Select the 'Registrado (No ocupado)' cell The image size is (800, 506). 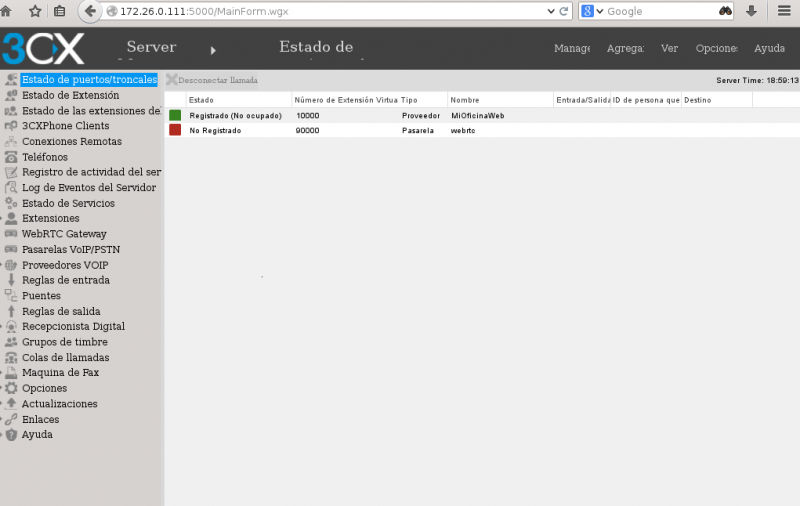click(x=235, y=116)
